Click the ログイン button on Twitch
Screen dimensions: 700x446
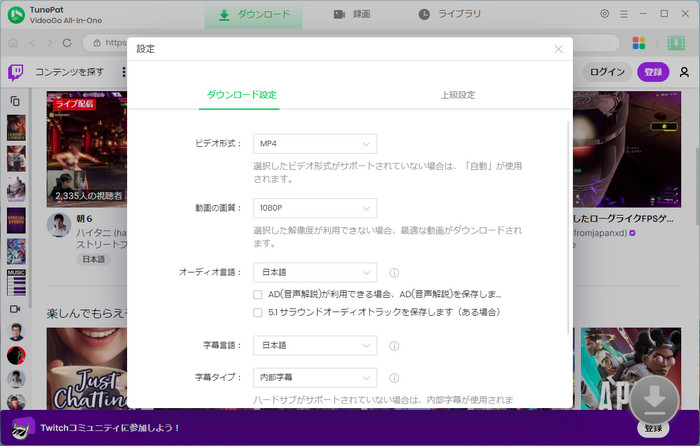(607, 72)
